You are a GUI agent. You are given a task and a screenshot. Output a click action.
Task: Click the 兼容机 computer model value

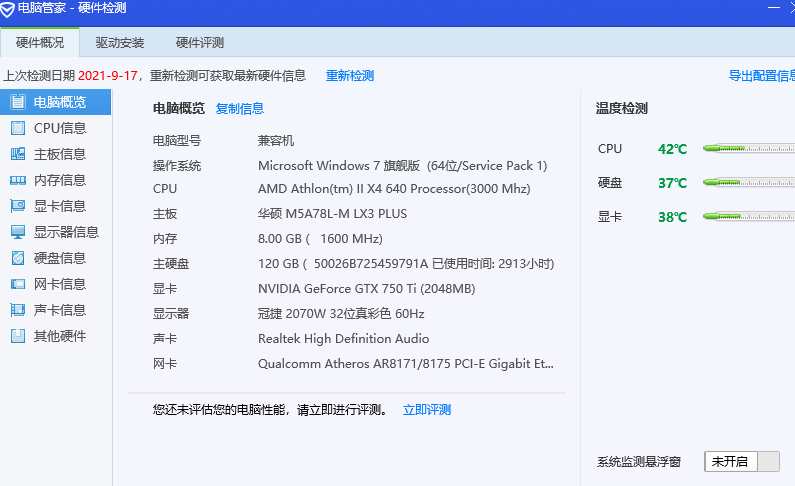point(276,140)
